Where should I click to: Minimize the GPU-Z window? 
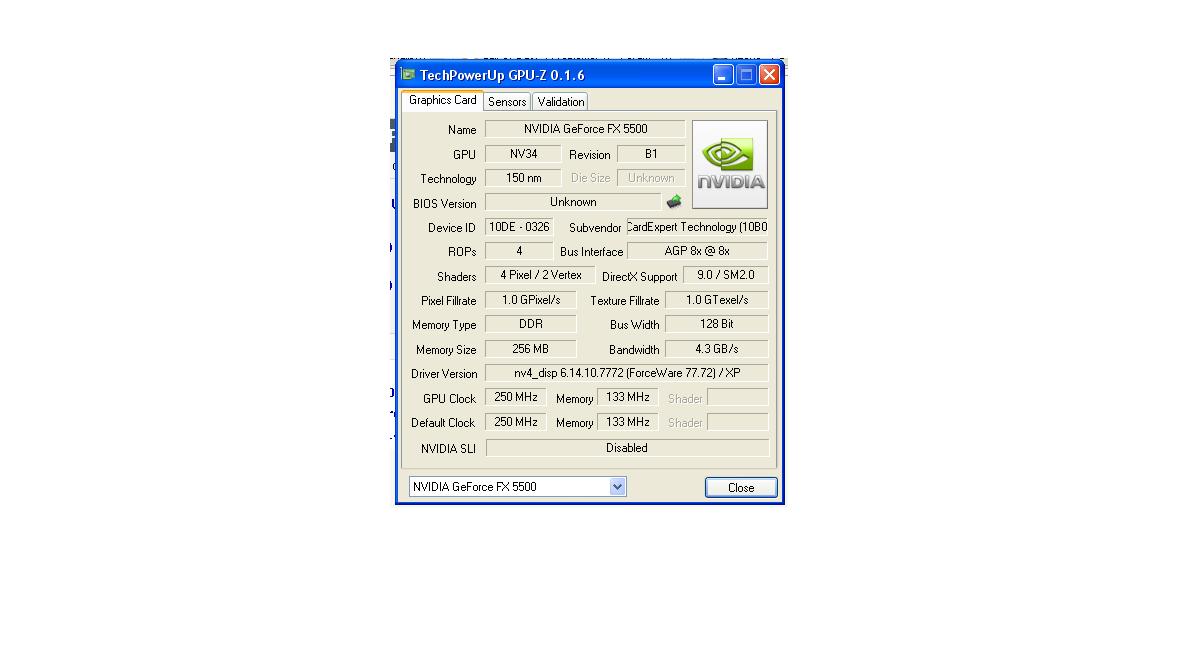[723, 75]
